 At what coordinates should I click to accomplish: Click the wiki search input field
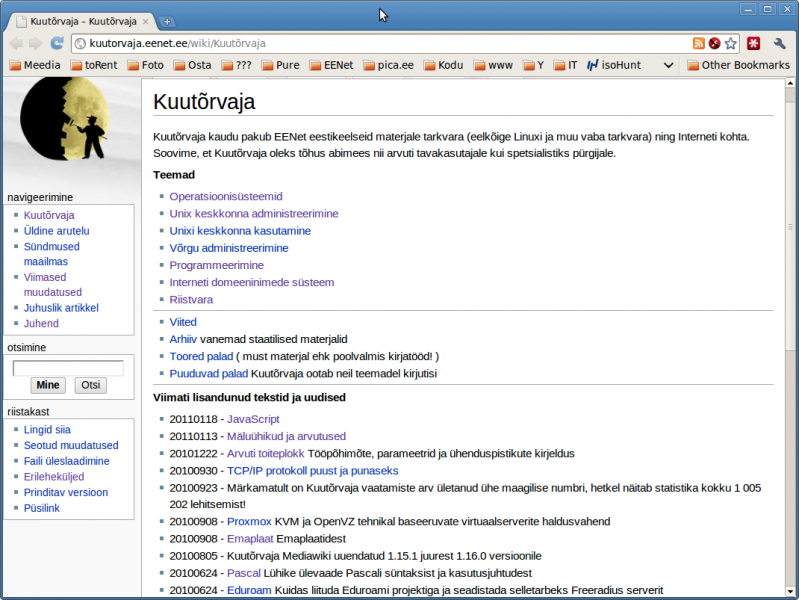tap(68, 368)
